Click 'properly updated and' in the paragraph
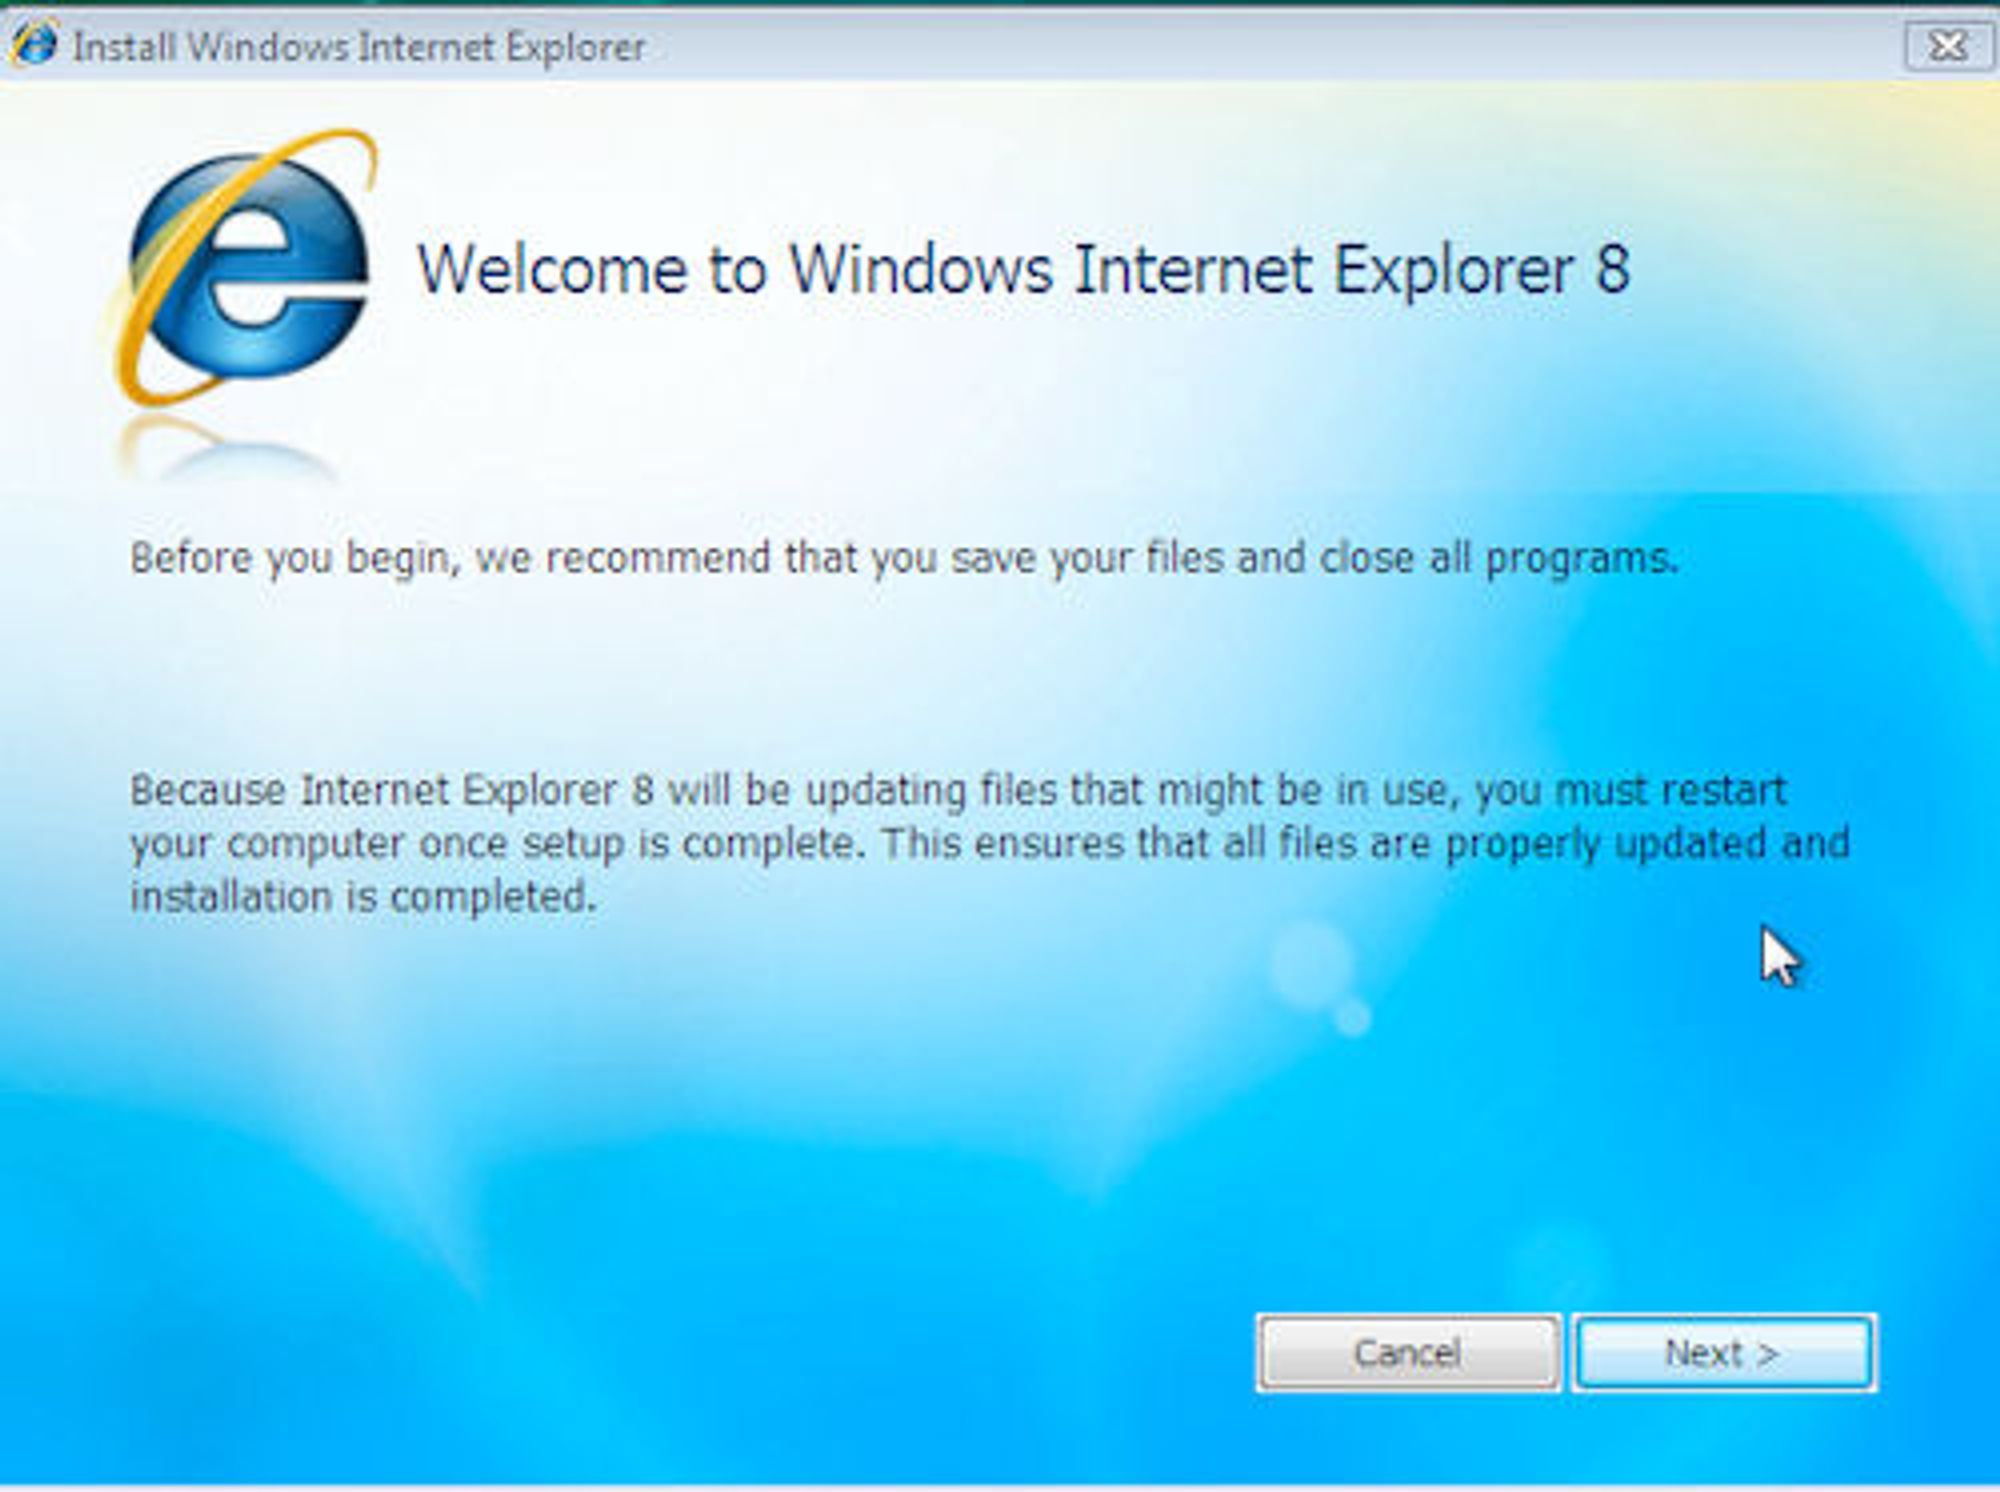Screen dimensions: 2000x1492 (1648, 844)
